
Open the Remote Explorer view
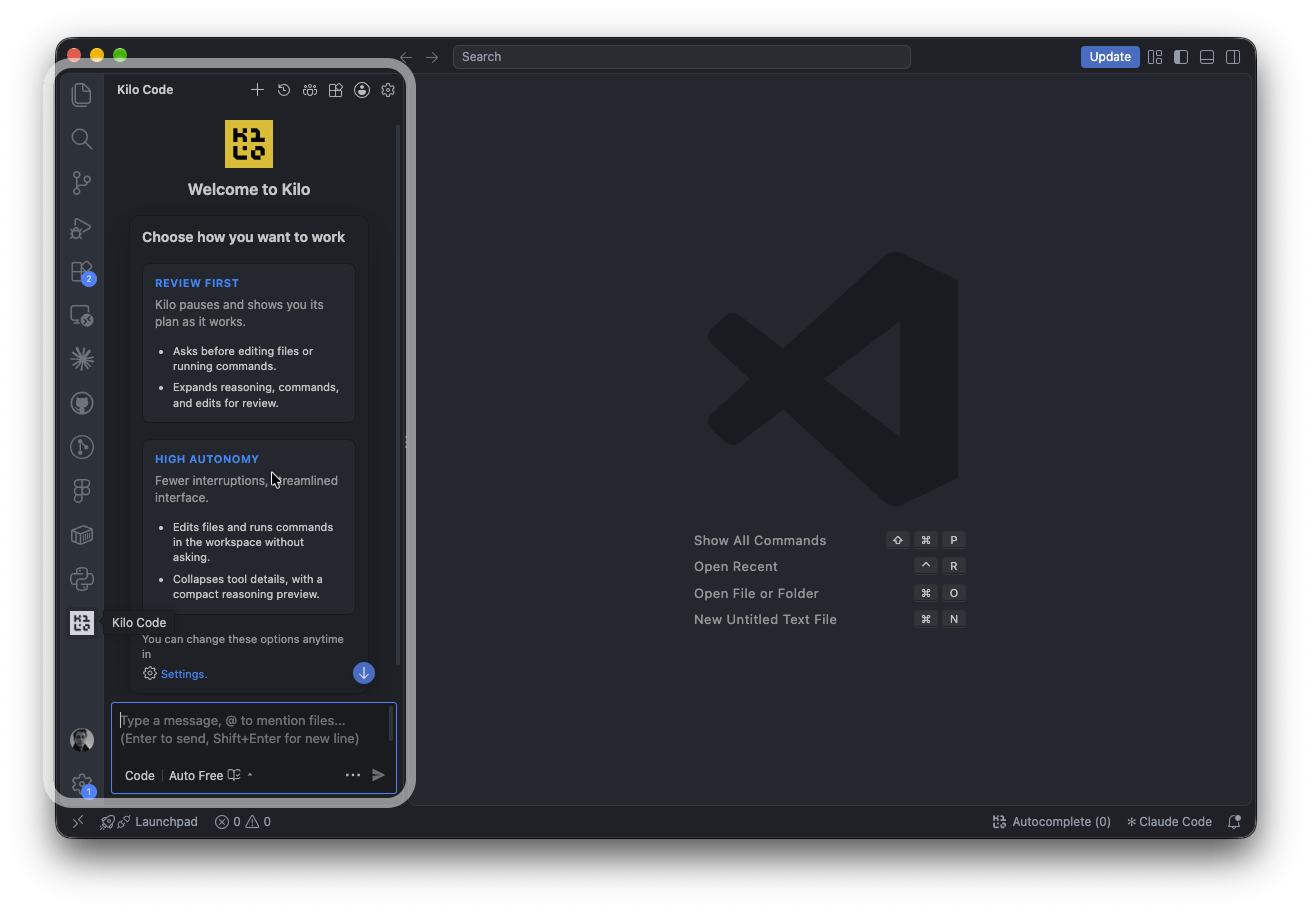(x=82, y=316)
